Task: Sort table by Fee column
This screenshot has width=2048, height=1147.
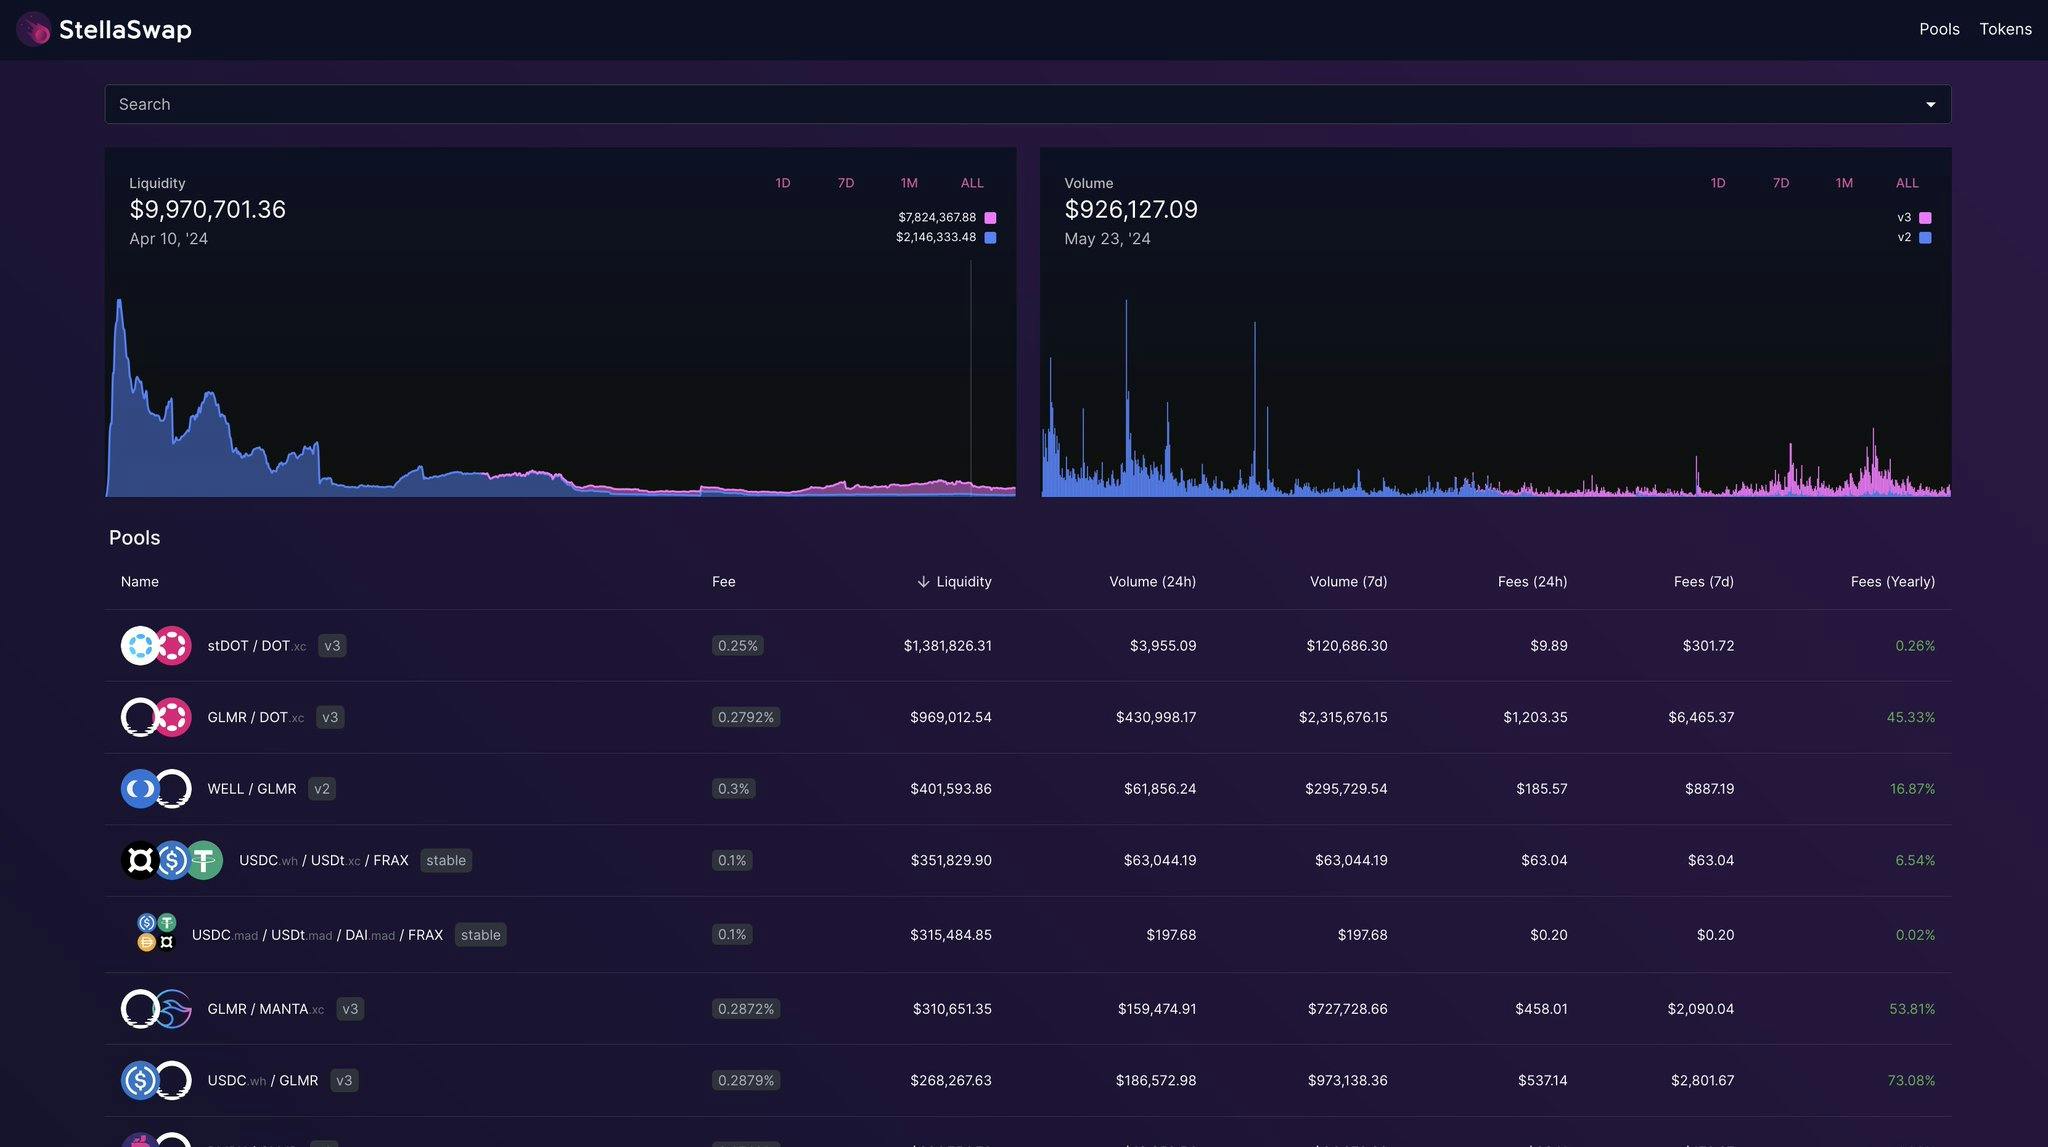Action: (724, 582)
